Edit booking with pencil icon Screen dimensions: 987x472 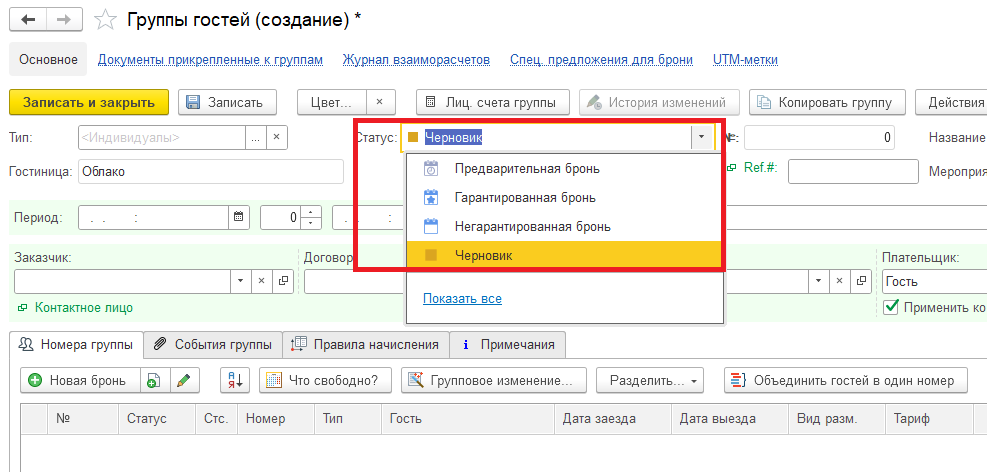(x=184, y=380)
